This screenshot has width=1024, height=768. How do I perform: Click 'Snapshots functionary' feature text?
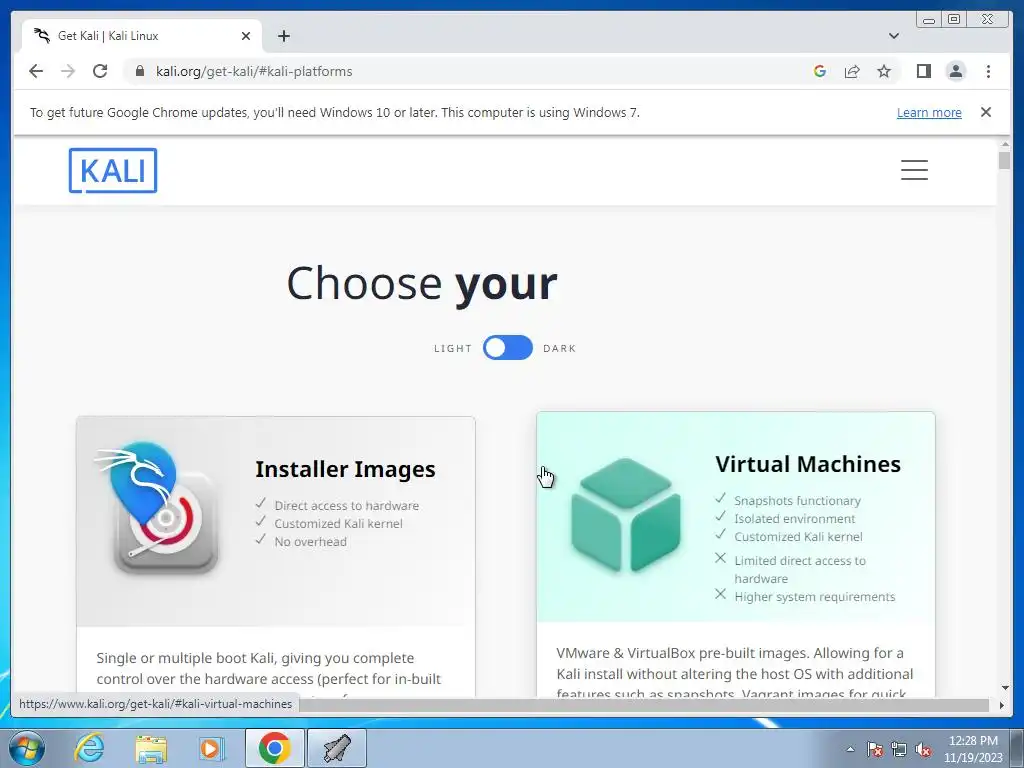[x=797, y=500]
